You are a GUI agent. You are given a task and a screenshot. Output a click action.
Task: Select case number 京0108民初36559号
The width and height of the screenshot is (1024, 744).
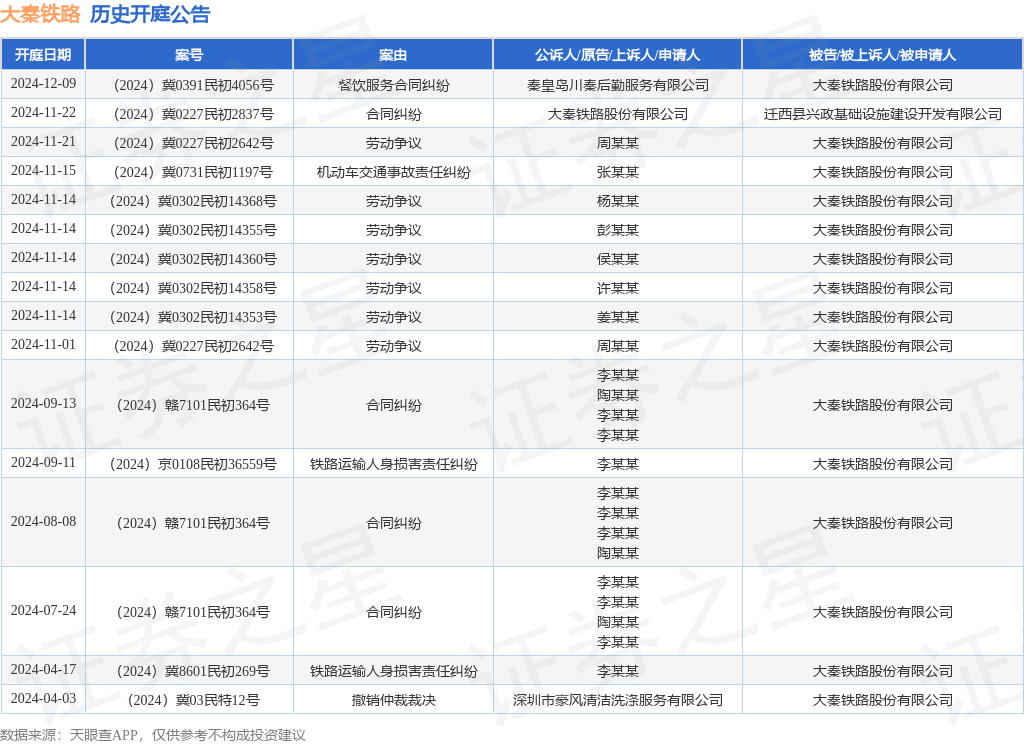193,464
